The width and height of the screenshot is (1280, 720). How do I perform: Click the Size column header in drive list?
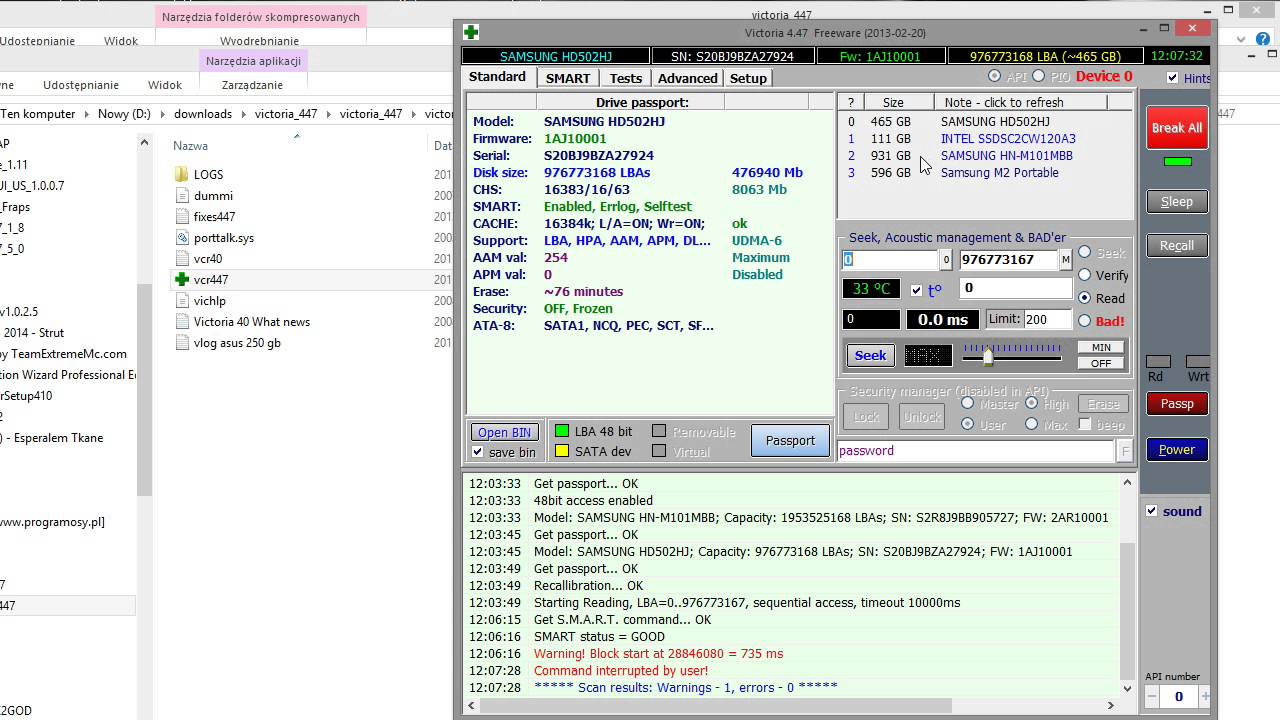tap(893, 102)
